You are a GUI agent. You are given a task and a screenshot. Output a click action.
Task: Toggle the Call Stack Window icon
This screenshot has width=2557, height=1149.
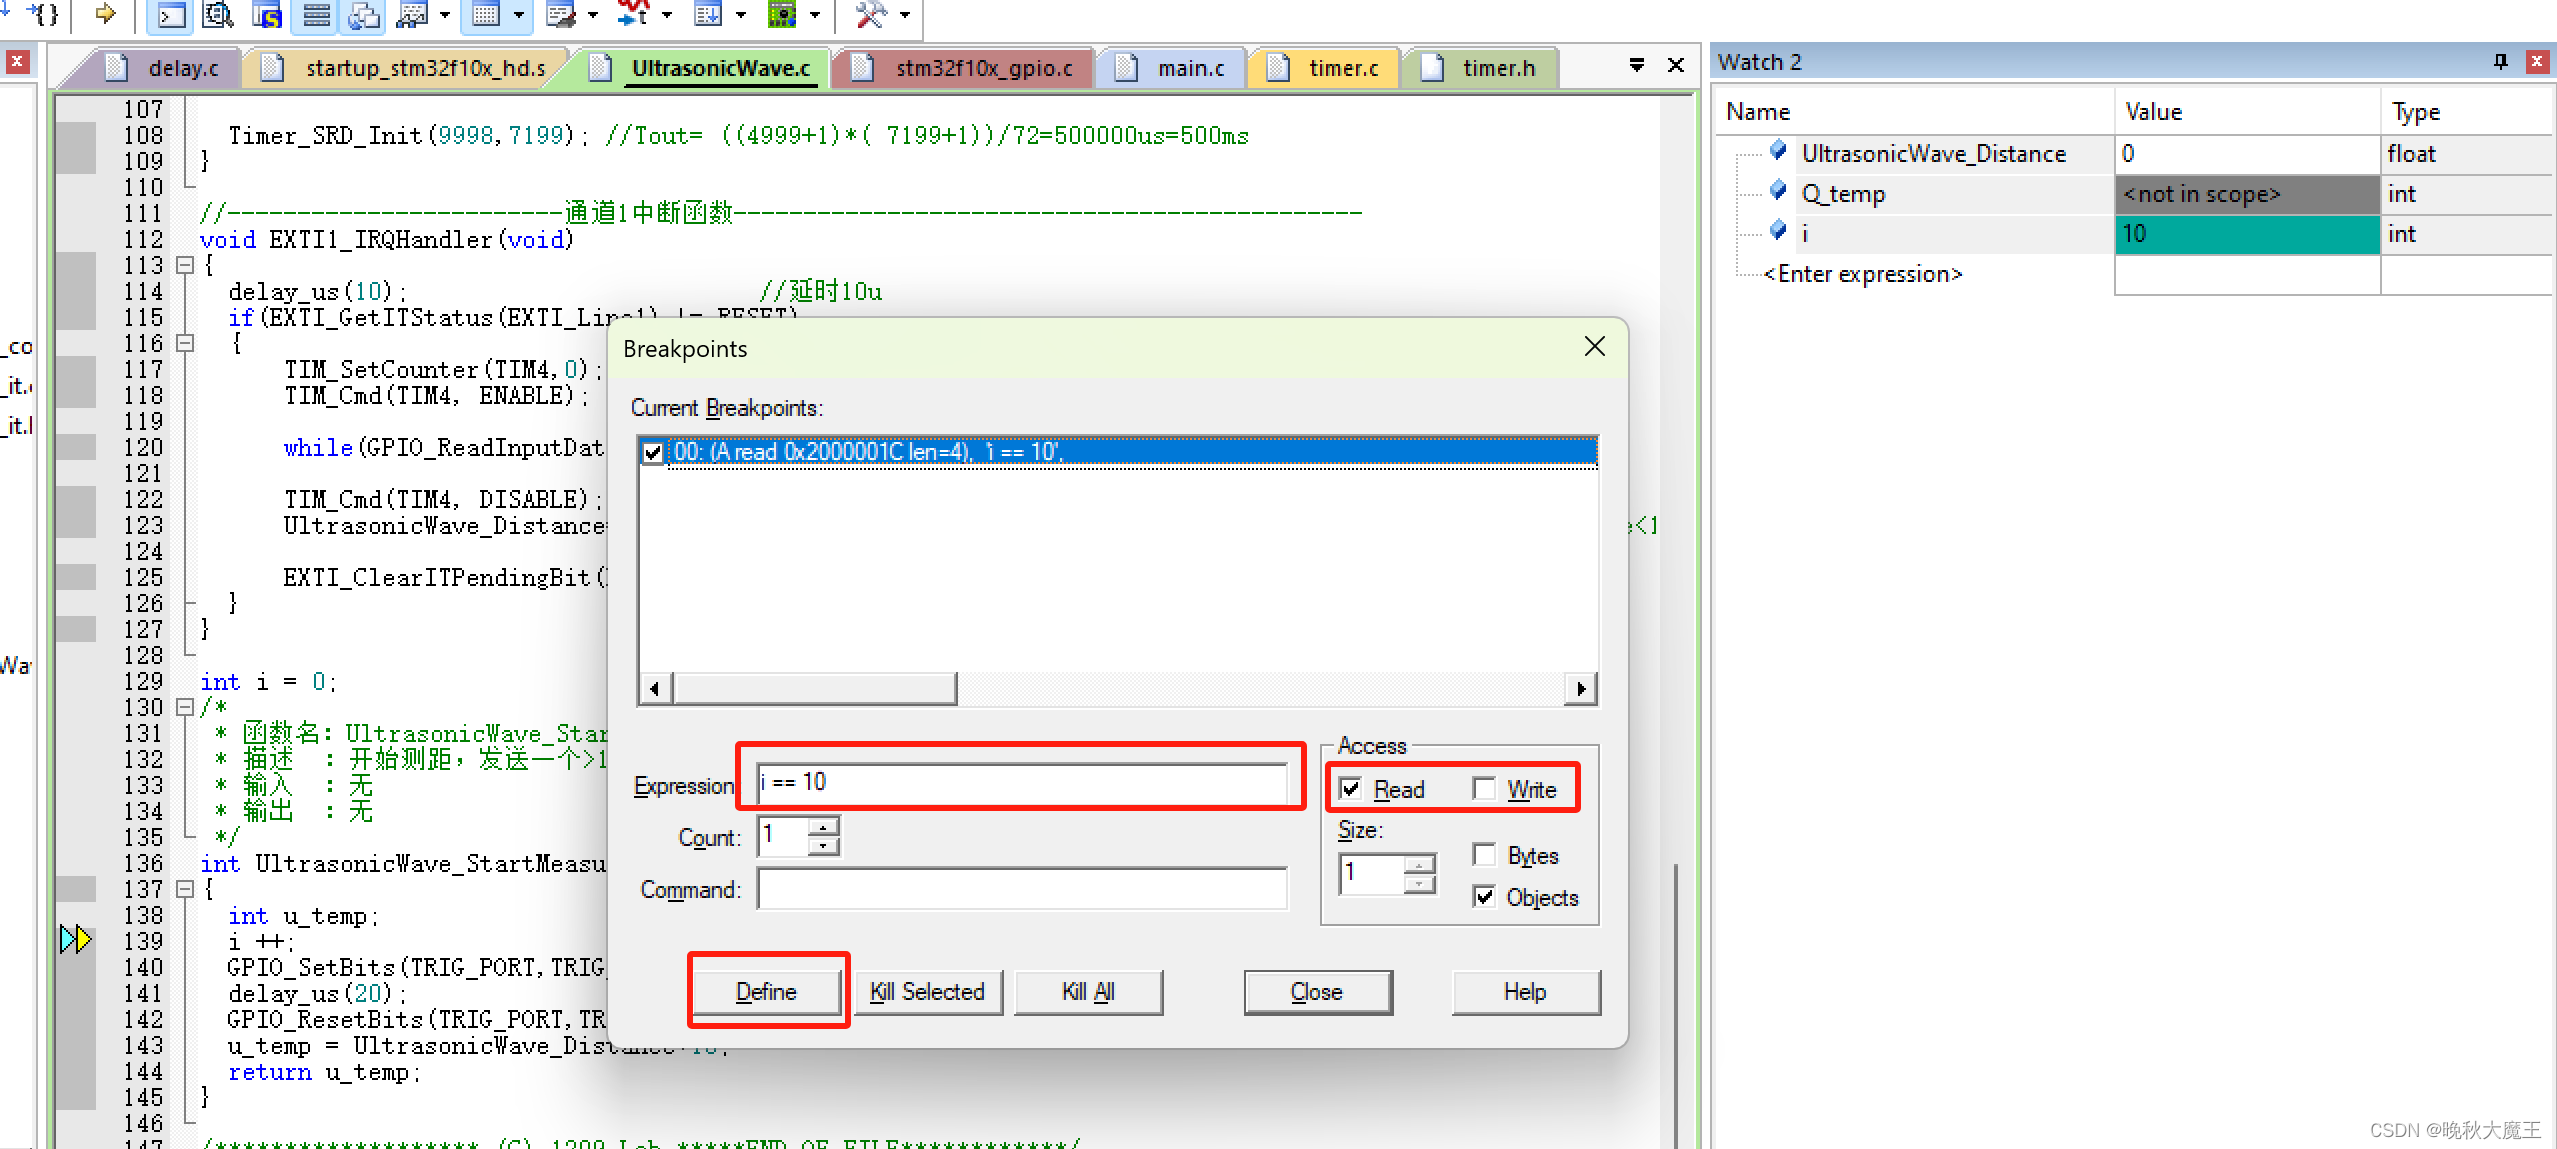pyautogui.click(x=364, y=14)
